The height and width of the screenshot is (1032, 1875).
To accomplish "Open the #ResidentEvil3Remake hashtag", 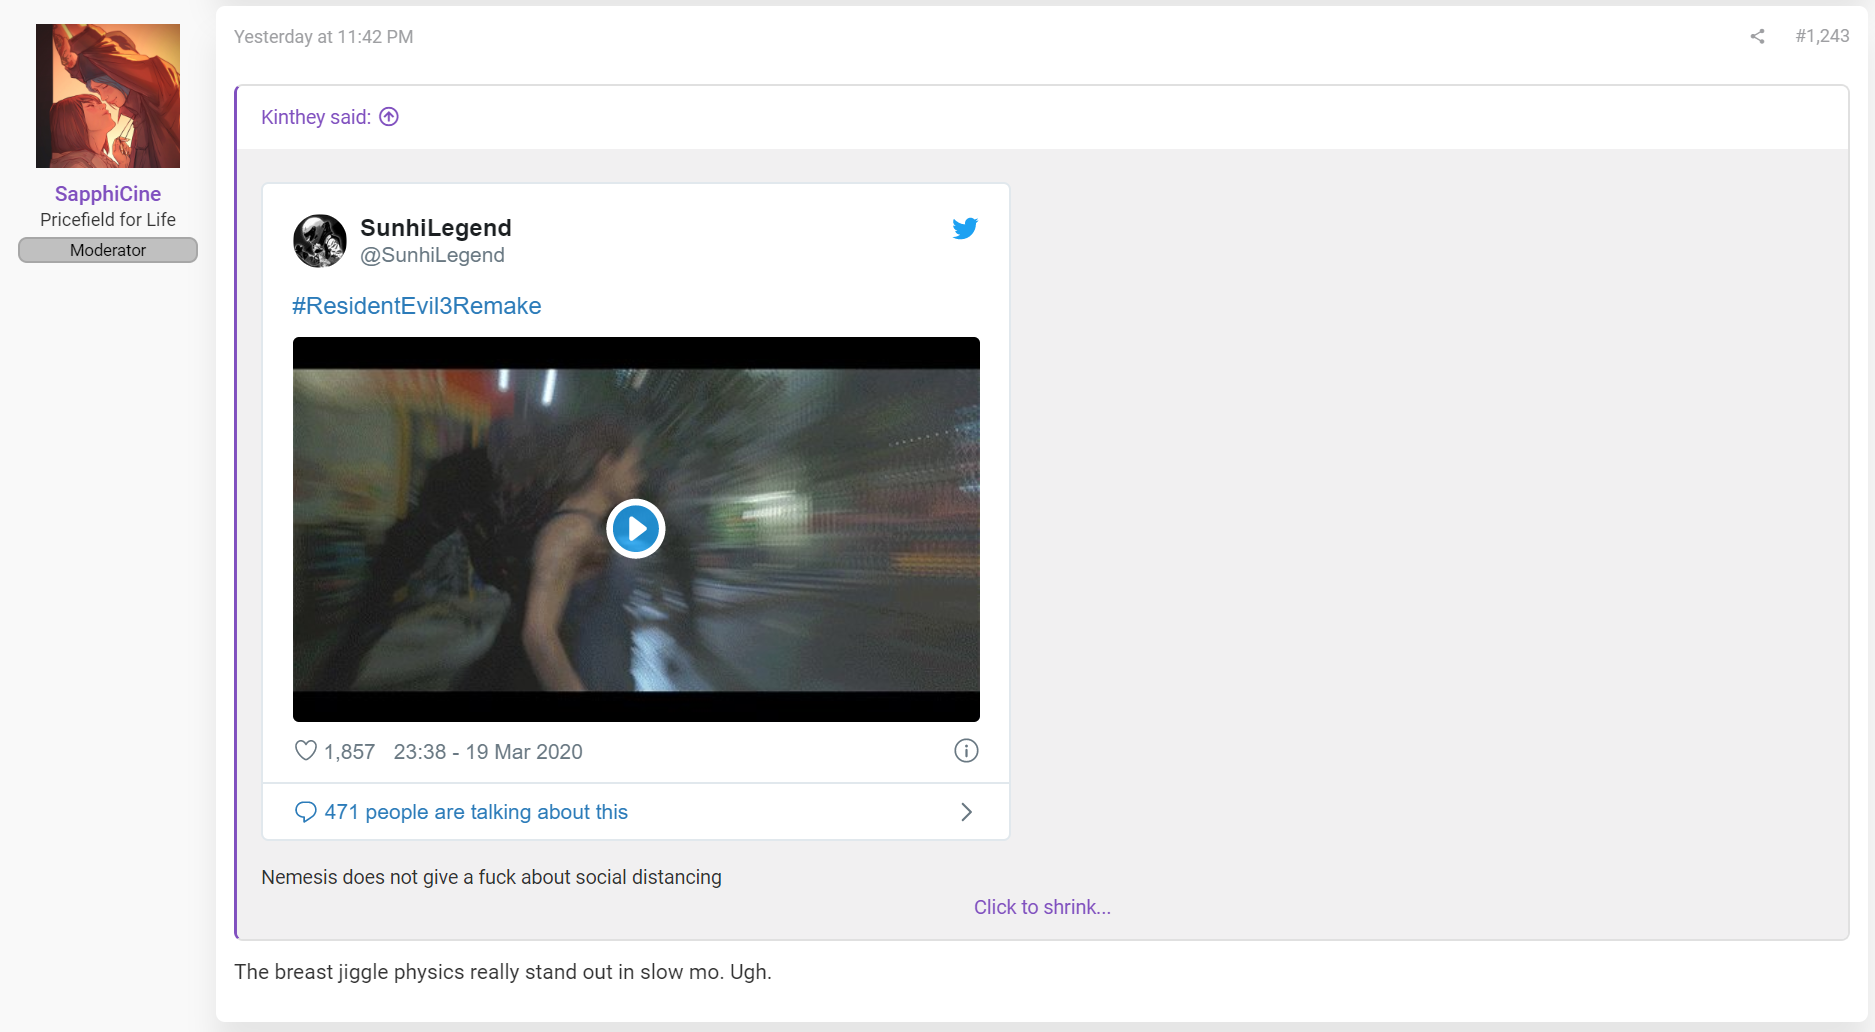I will click(x=417, y=306).
